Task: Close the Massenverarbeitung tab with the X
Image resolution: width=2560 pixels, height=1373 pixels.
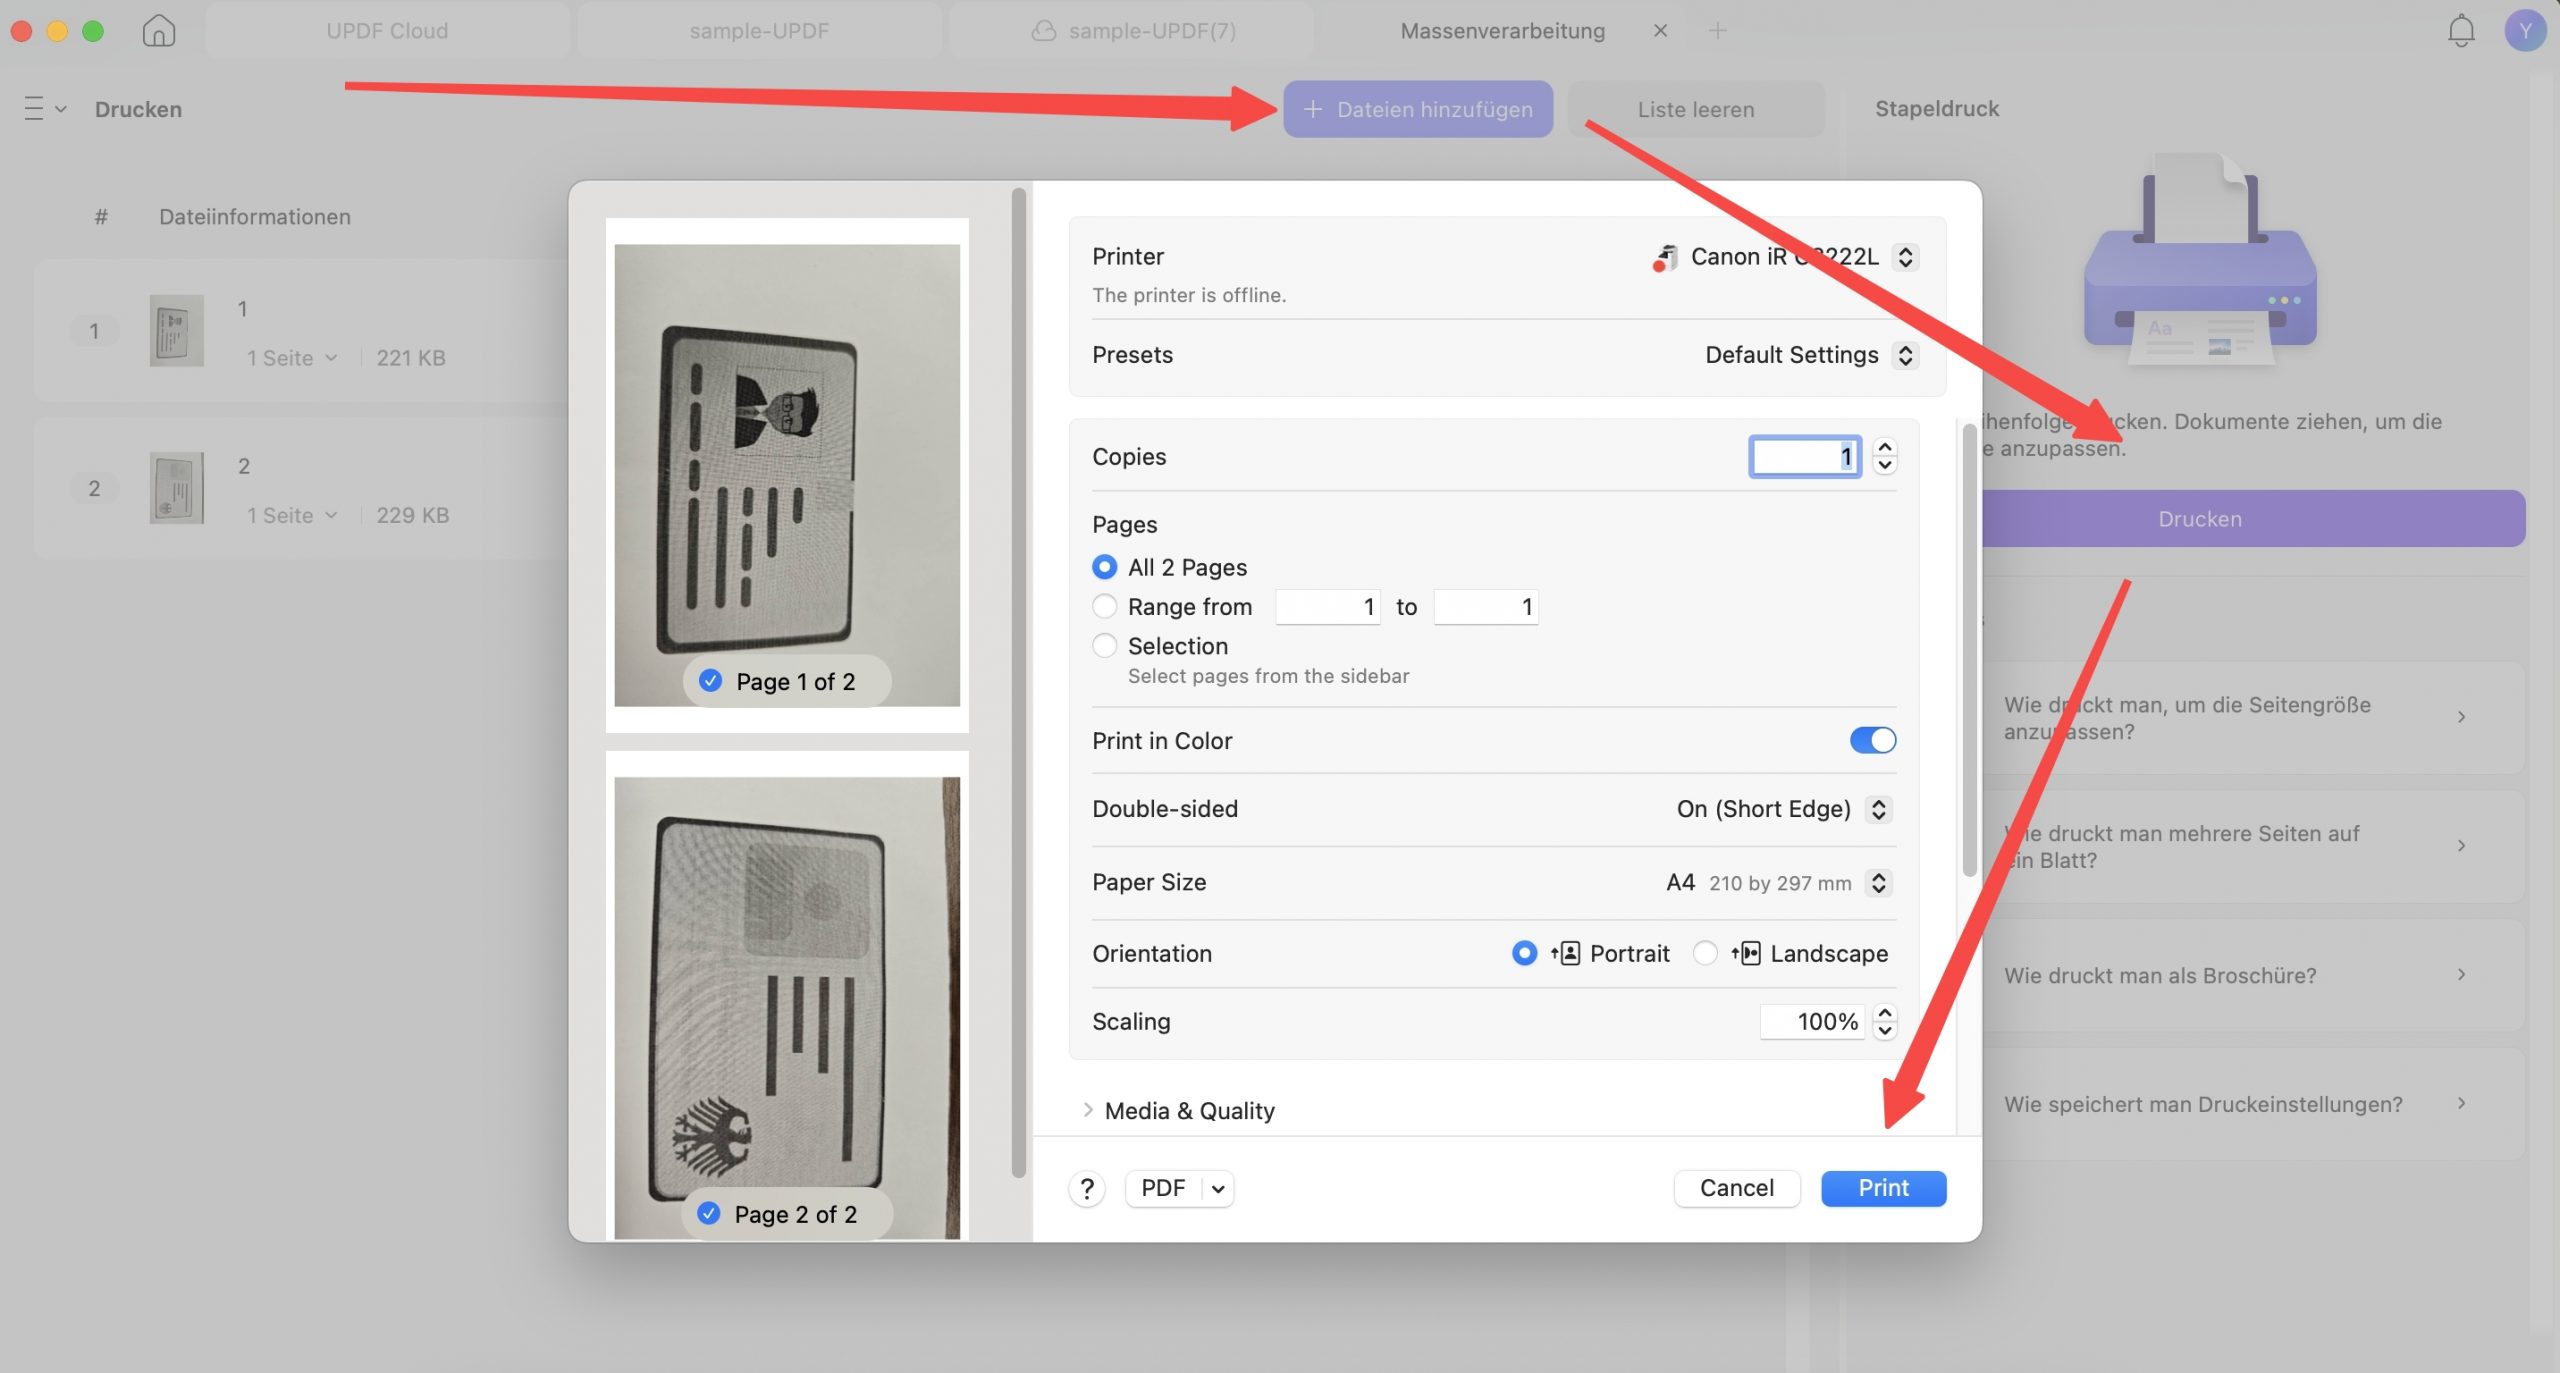Action: pos(1660,30)
